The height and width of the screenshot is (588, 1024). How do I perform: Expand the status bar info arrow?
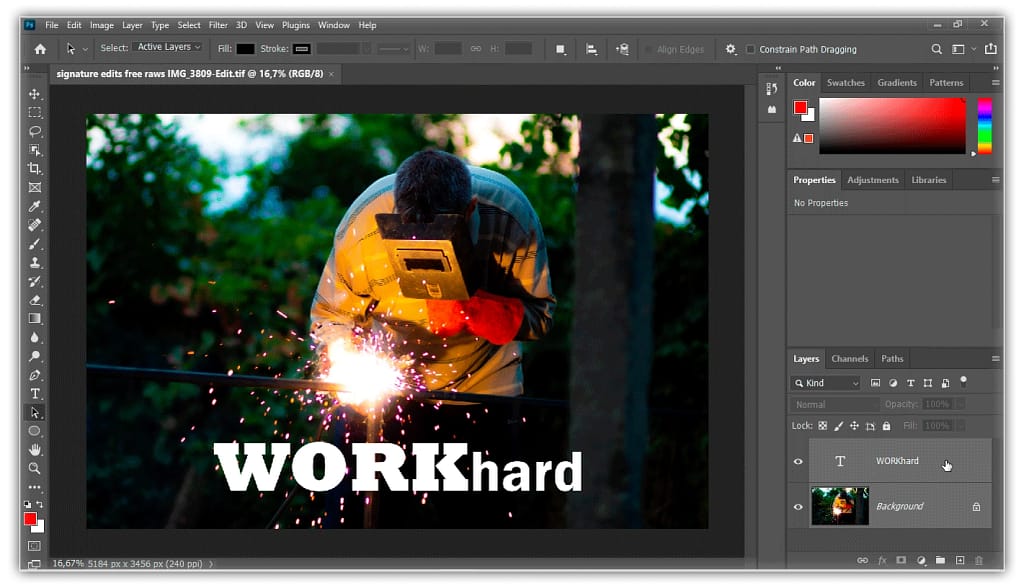(x=211, y=563)
